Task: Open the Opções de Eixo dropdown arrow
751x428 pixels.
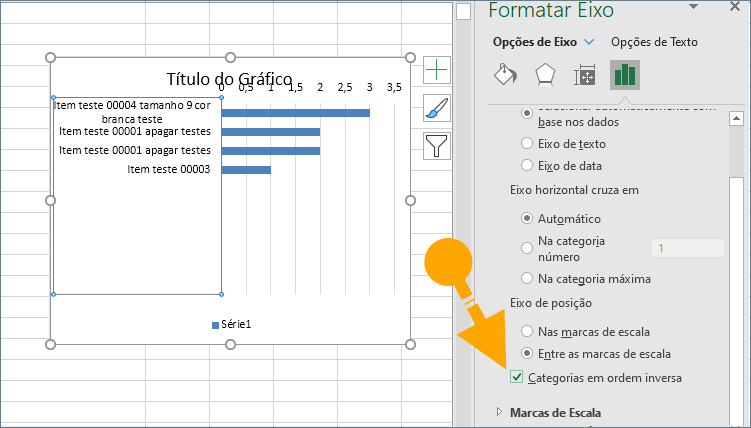Action: (x=589, y=42)
